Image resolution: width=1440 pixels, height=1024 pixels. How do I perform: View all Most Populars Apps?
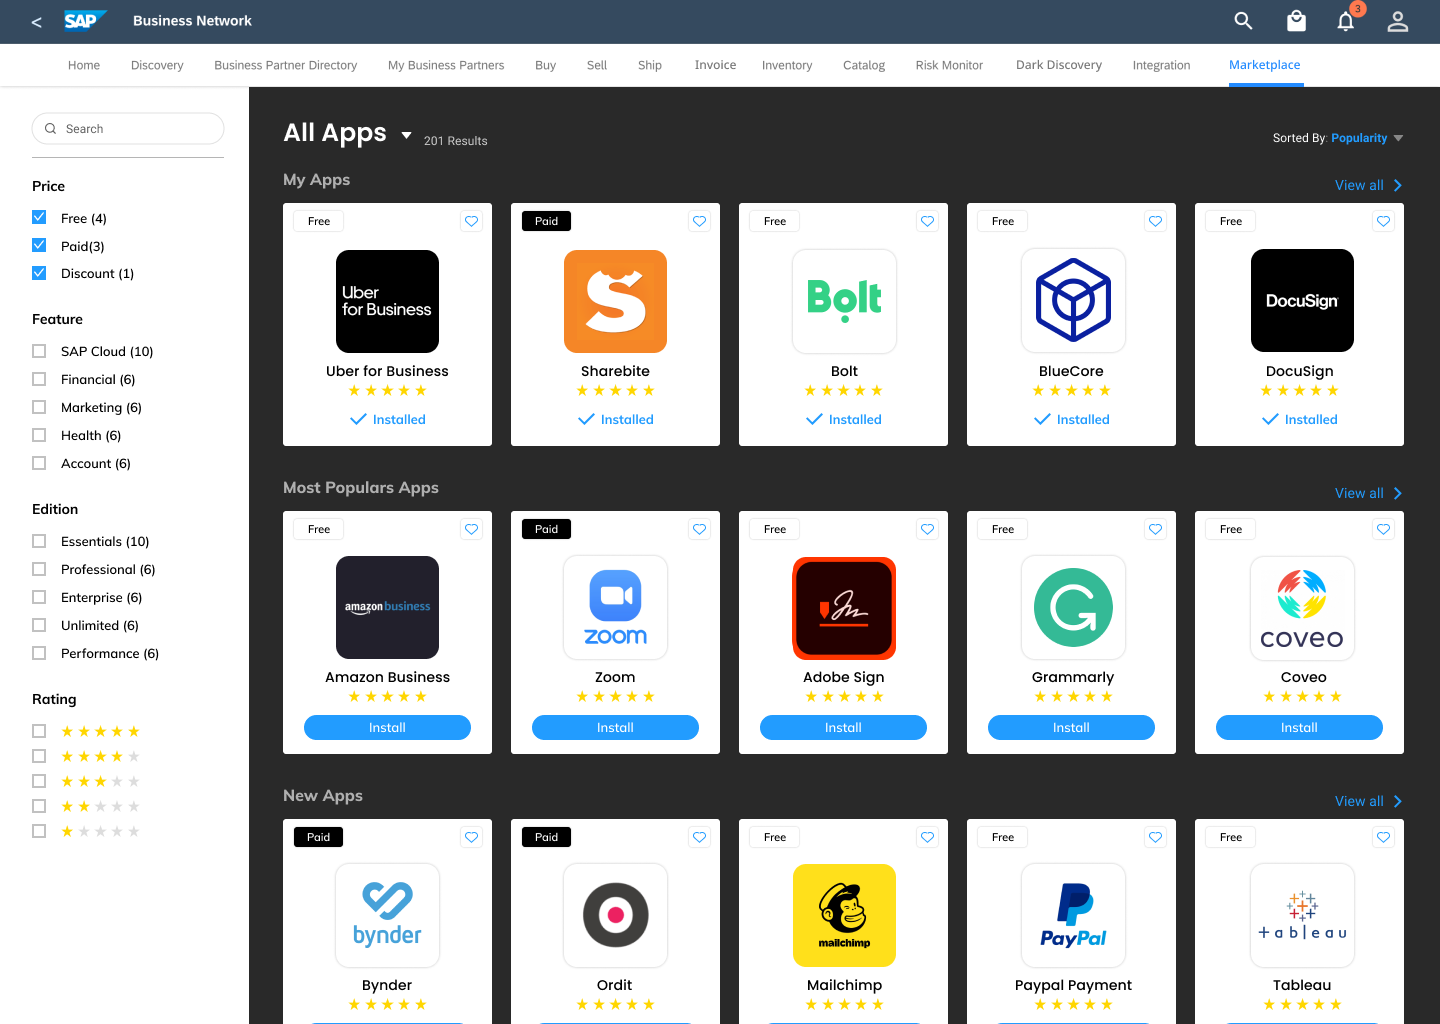point(1368,493)
